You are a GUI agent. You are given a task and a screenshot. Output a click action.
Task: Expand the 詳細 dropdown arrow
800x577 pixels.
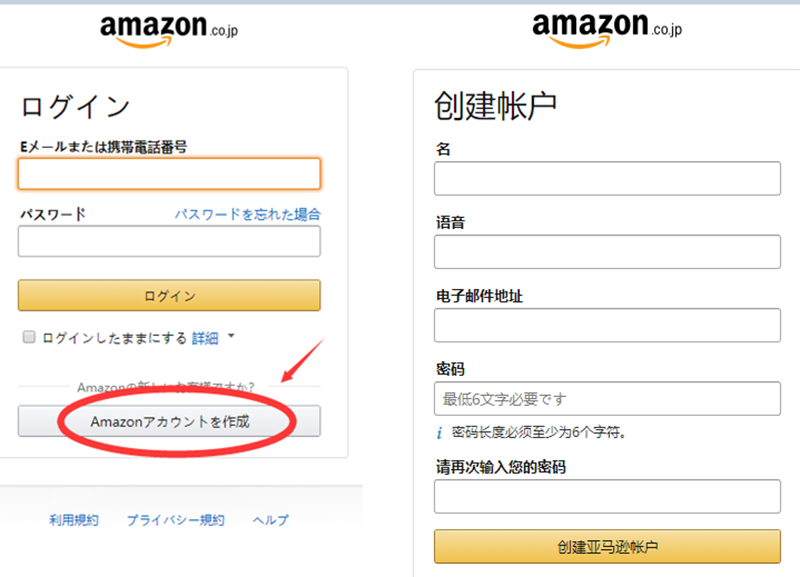tap(231, 336)
